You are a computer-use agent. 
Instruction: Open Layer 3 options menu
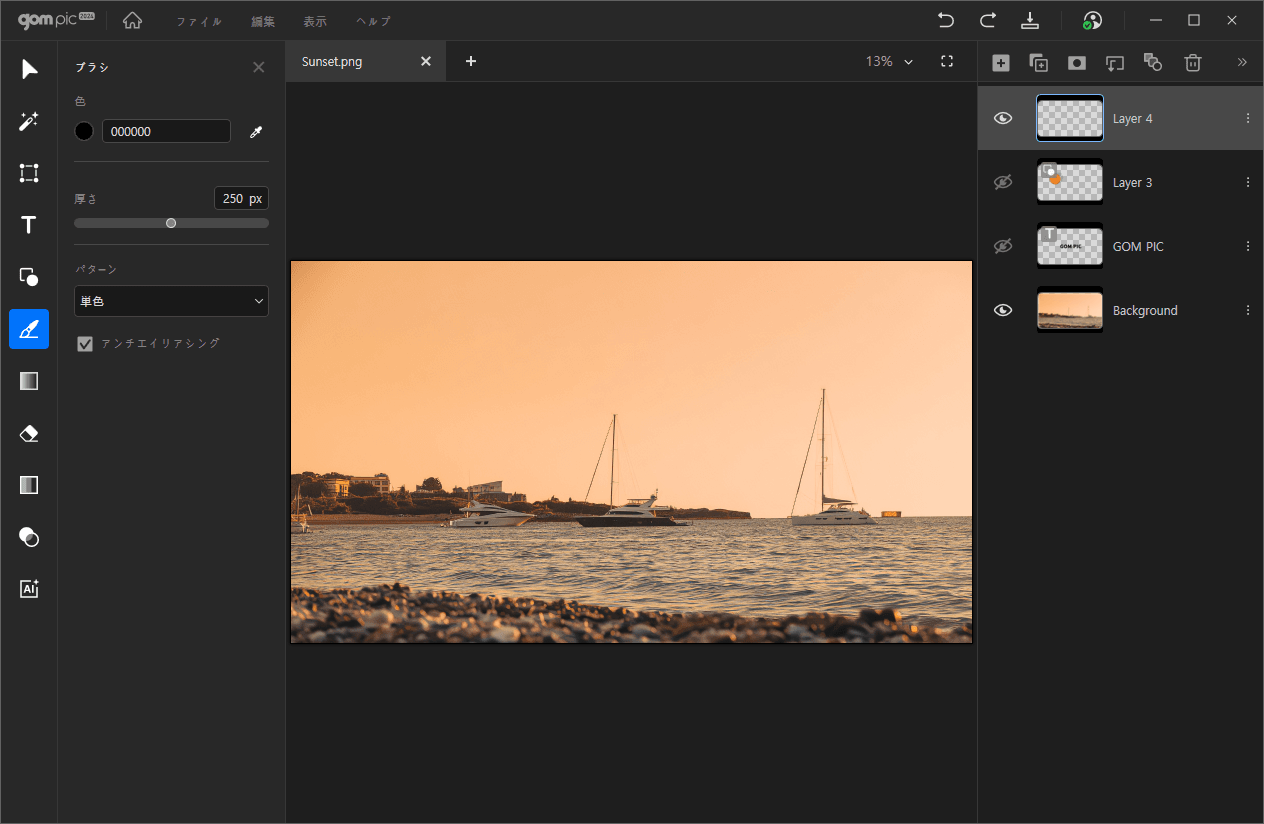1247,182
